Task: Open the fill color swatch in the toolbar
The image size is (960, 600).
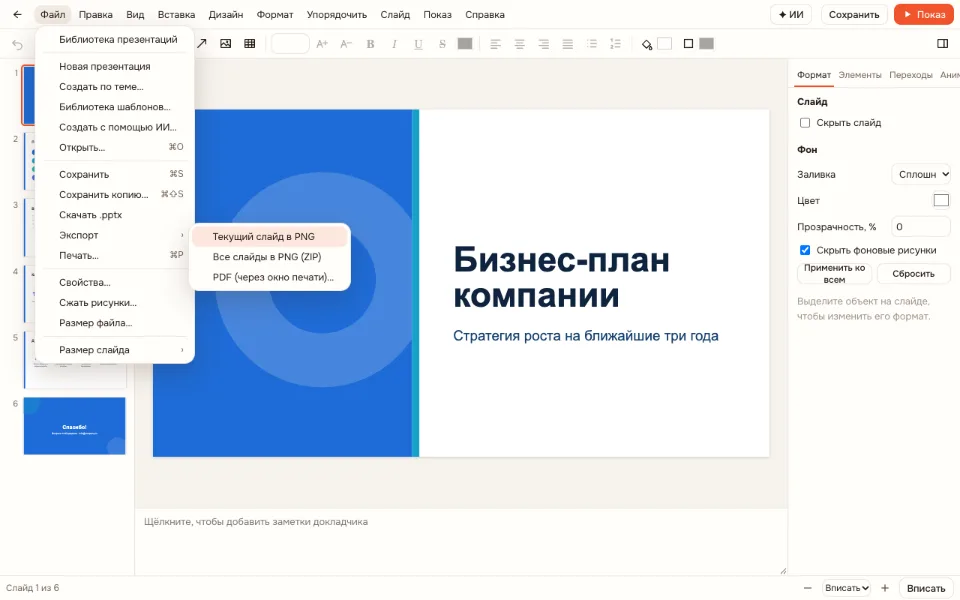Action: (x=664, y=43)
